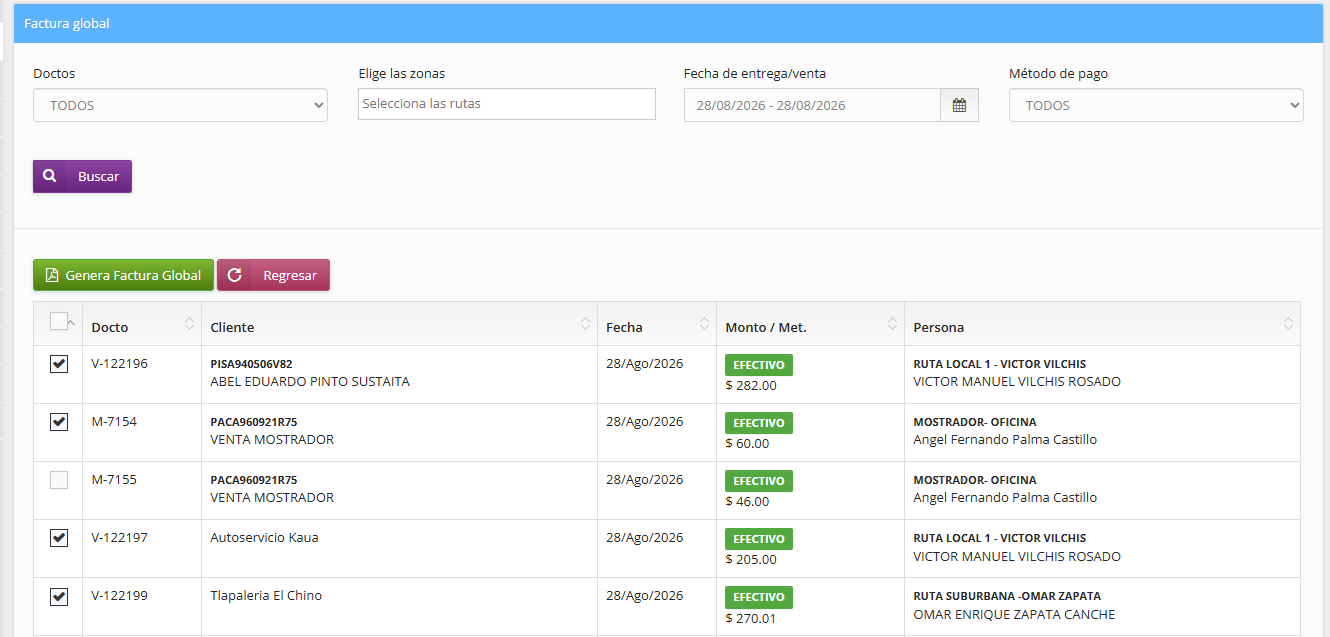
Task: Open the Doctos dropdown showing TODOS
Action: click(x=180, y=105)
